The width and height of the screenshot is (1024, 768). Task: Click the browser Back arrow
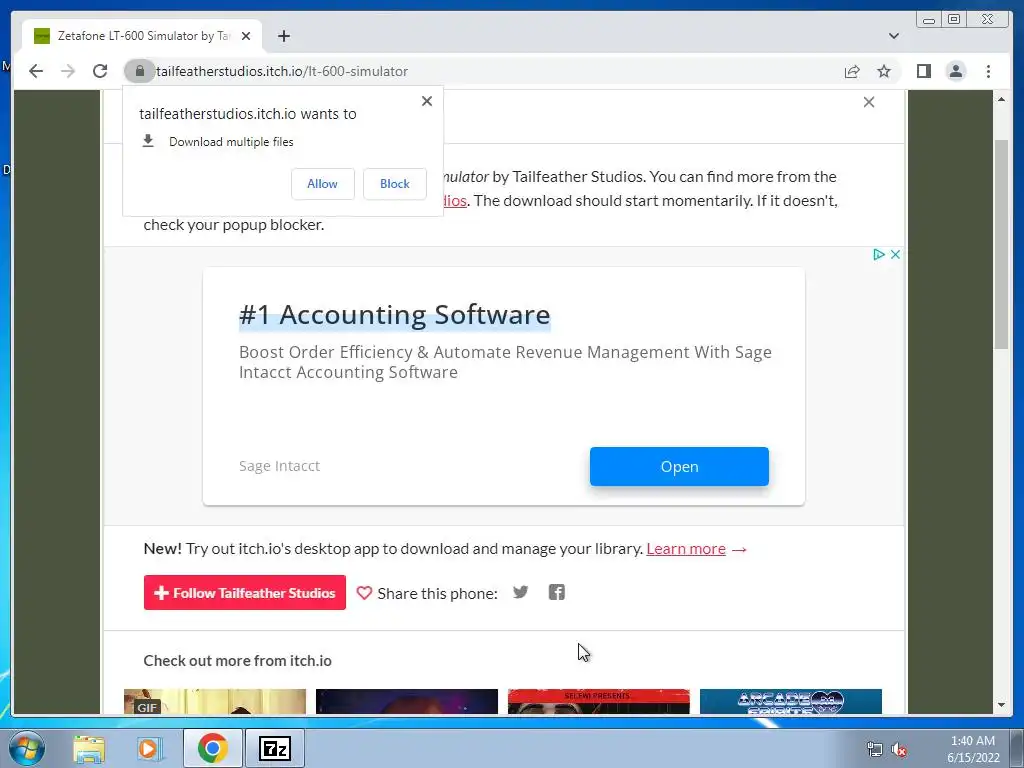pyautogui.click(x=36, y=71)
